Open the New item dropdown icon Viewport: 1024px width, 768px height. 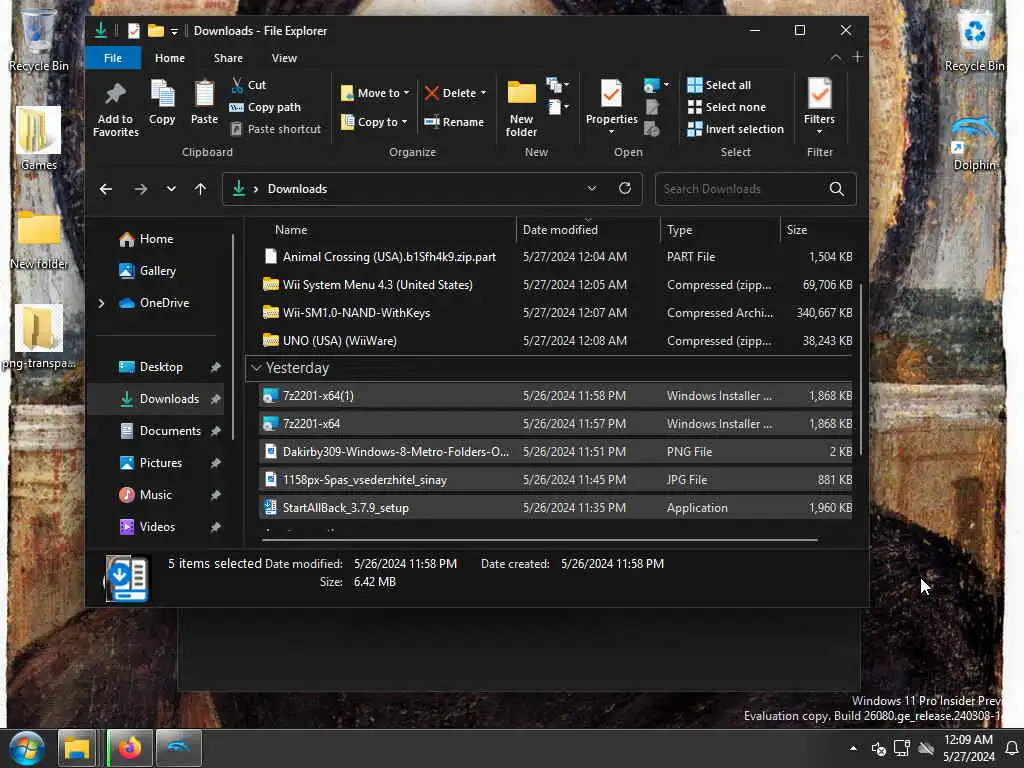coord(557,85)
